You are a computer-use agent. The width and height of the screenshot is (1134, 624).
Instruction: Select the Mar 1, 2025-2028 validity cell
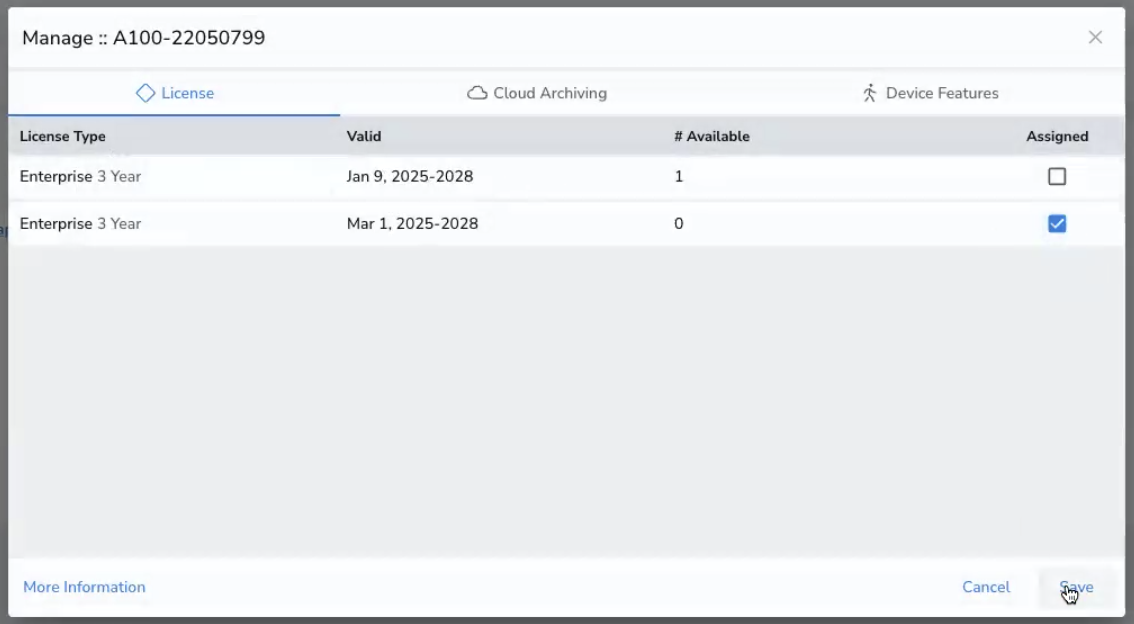(412, 223)
